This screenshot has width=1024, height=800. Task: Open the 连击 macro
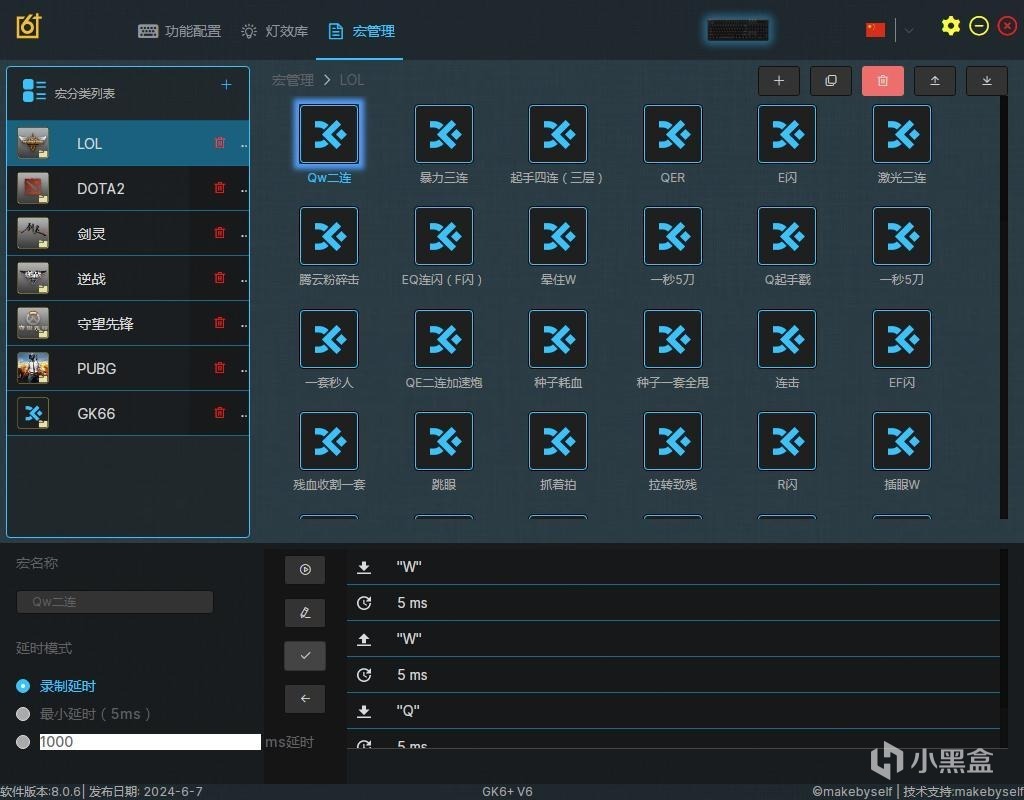(787, 339)
